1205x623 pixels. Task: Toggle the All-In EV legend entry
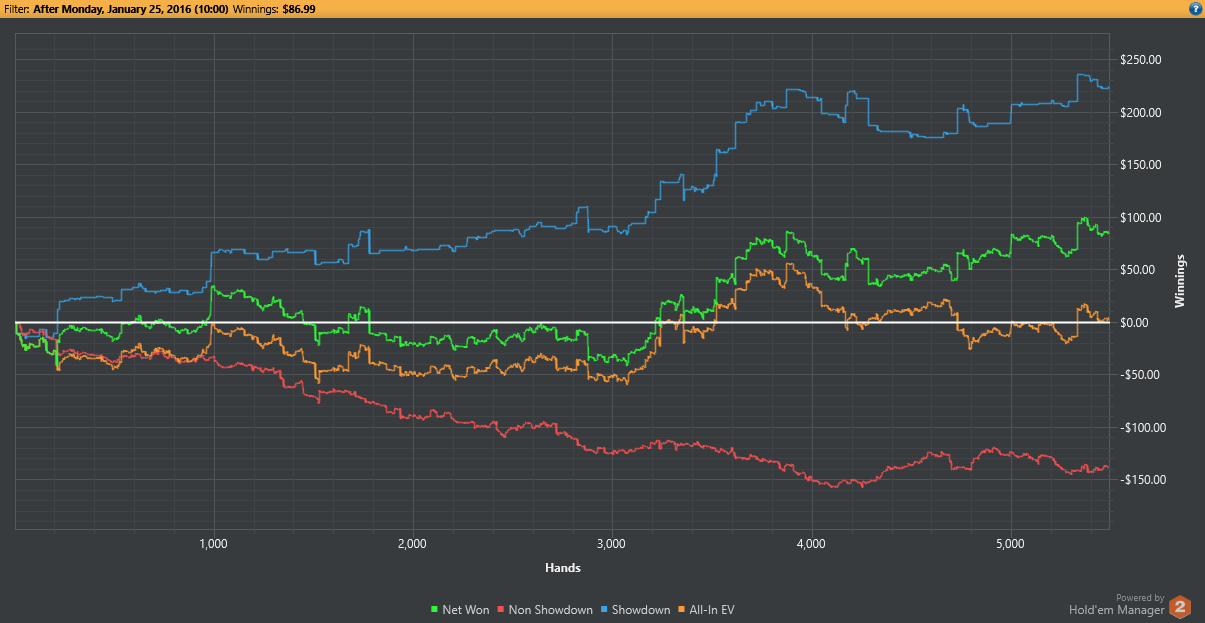pos(707,609)
